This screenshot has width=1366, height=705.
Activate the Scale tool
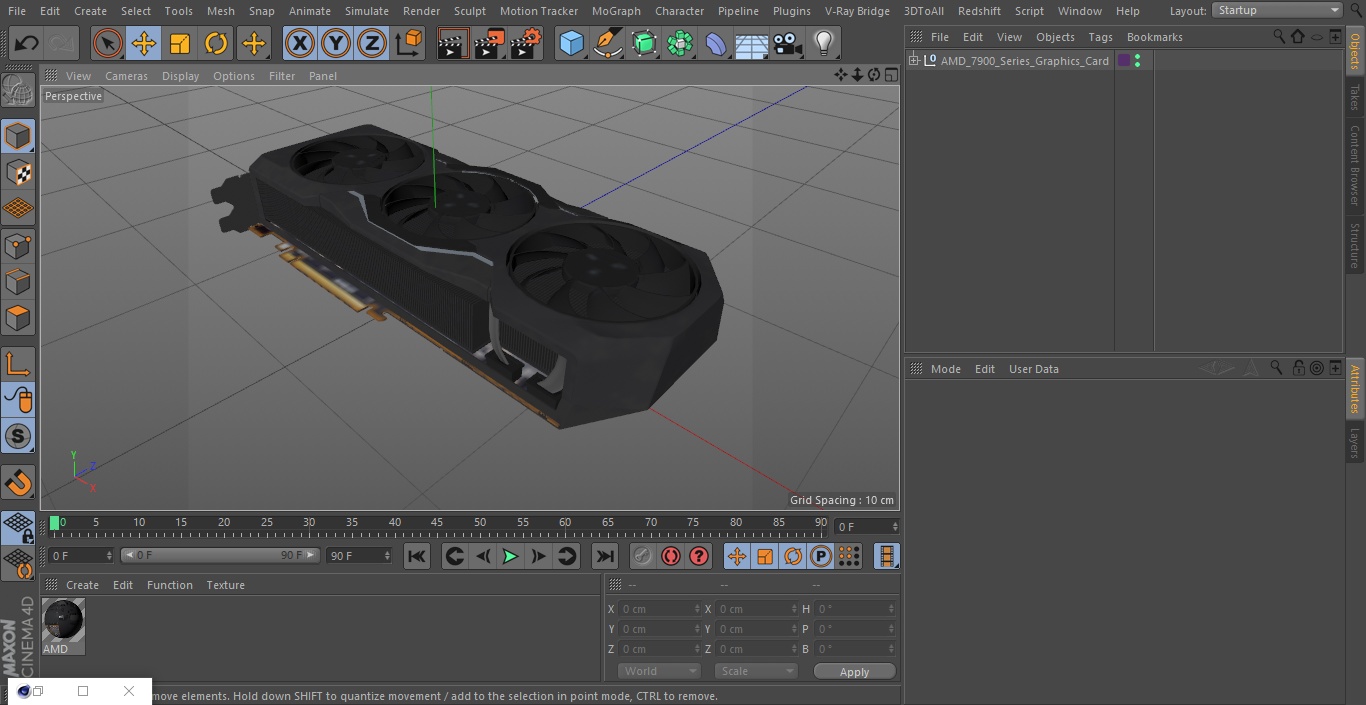180,43
